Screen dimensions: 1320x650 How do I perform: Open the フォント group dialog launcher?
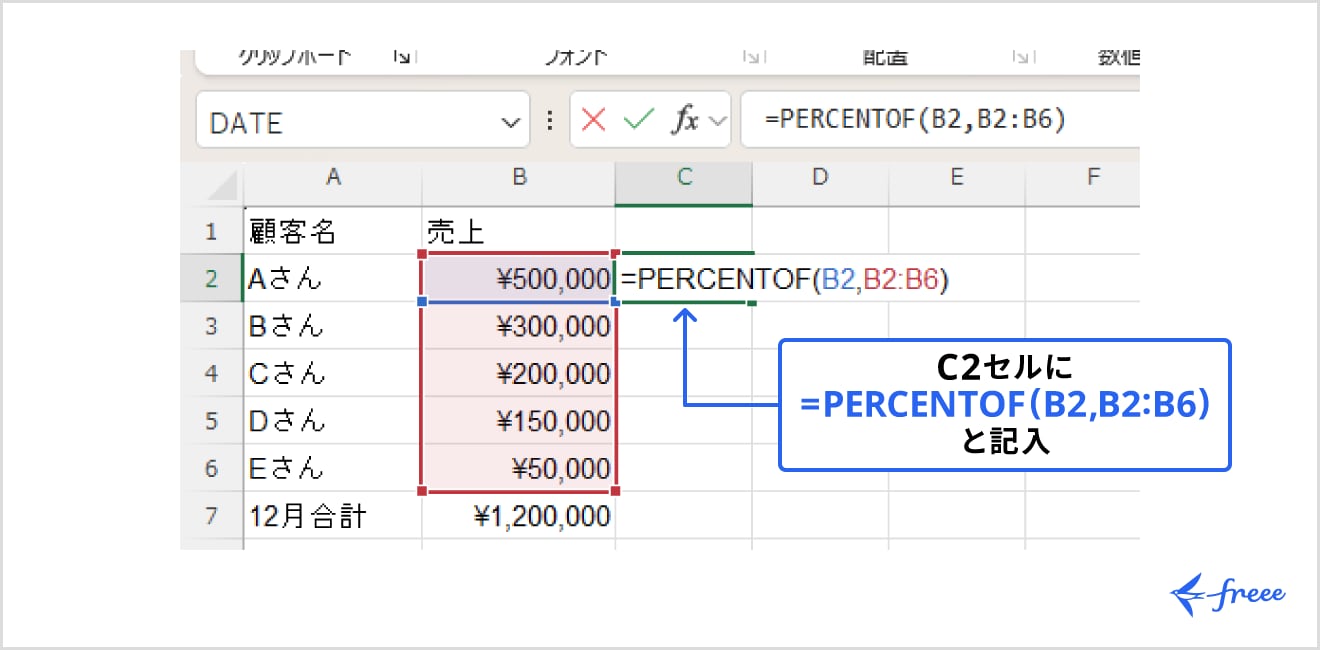pyautogui.click(x=752, y=57)
